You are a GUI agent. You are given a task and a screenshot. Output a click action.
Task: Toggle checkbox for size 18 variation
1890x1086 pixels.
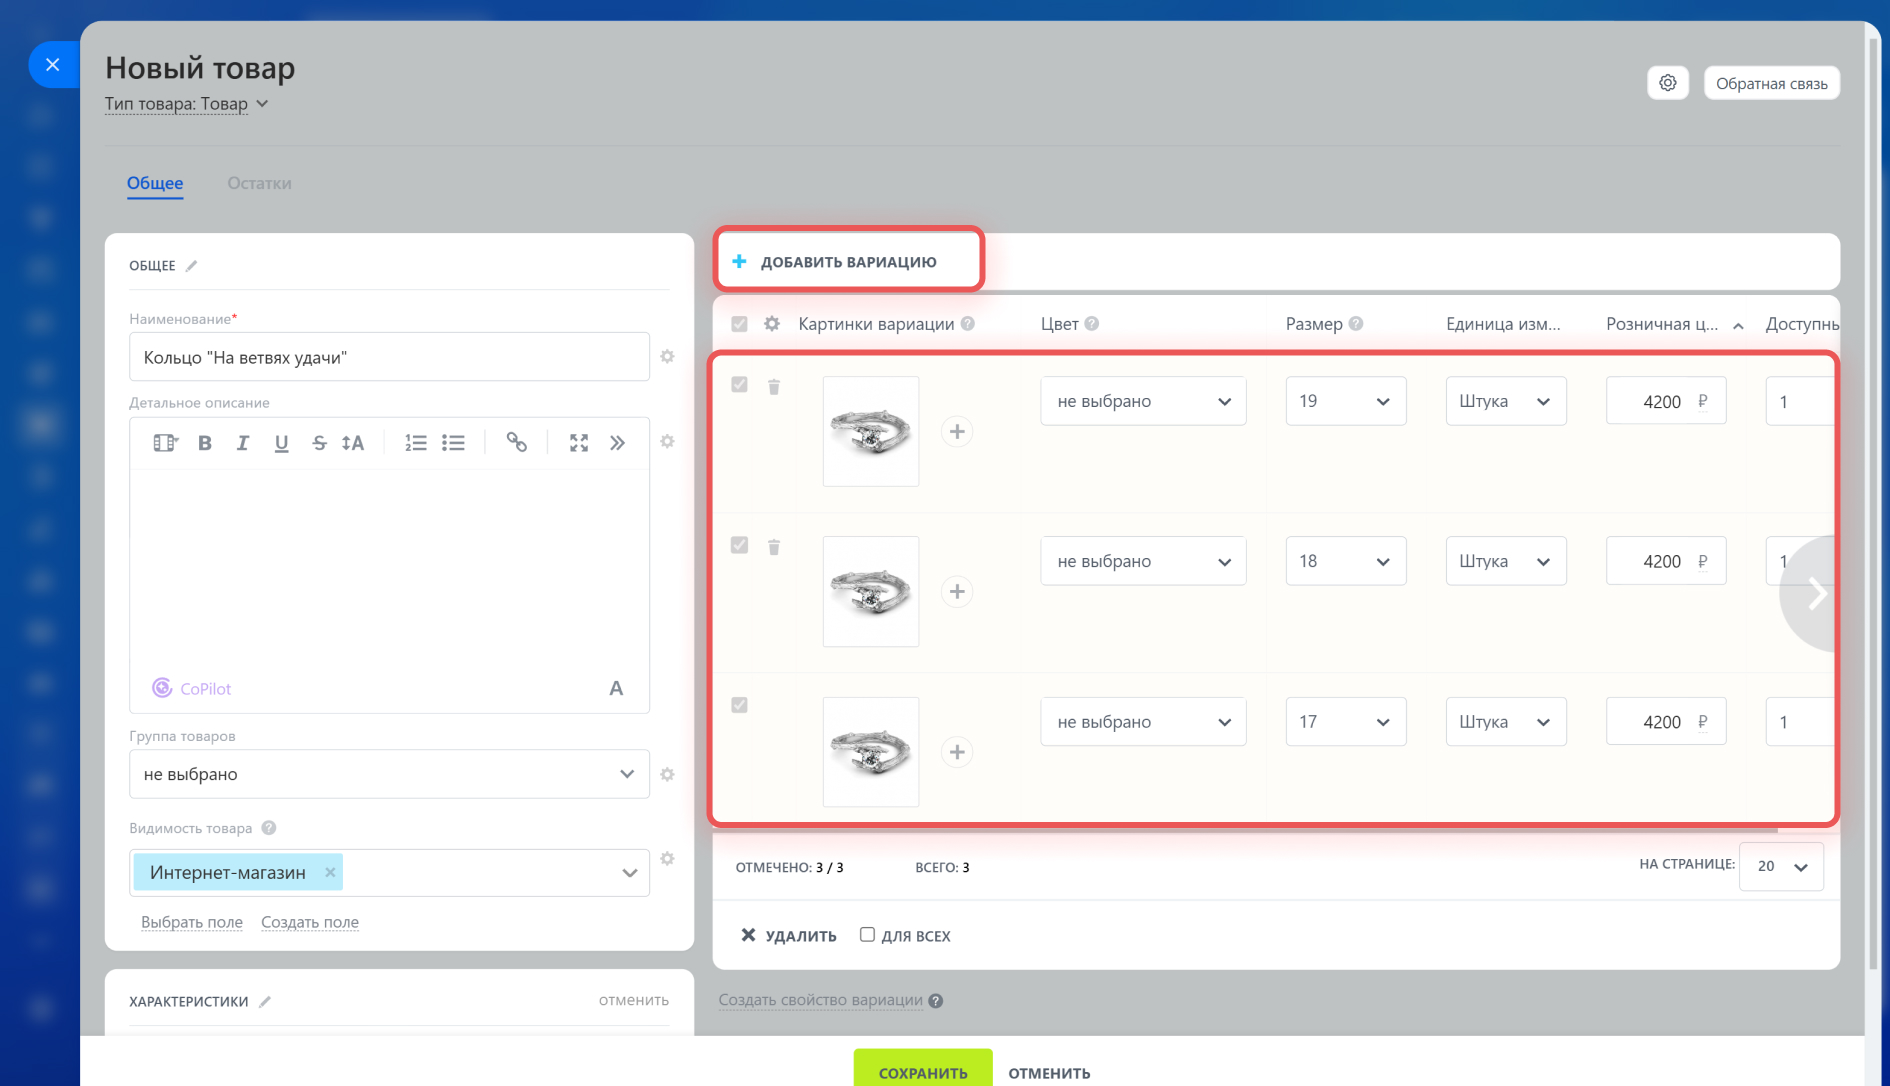pyautogui.click(x=739, y=545)
